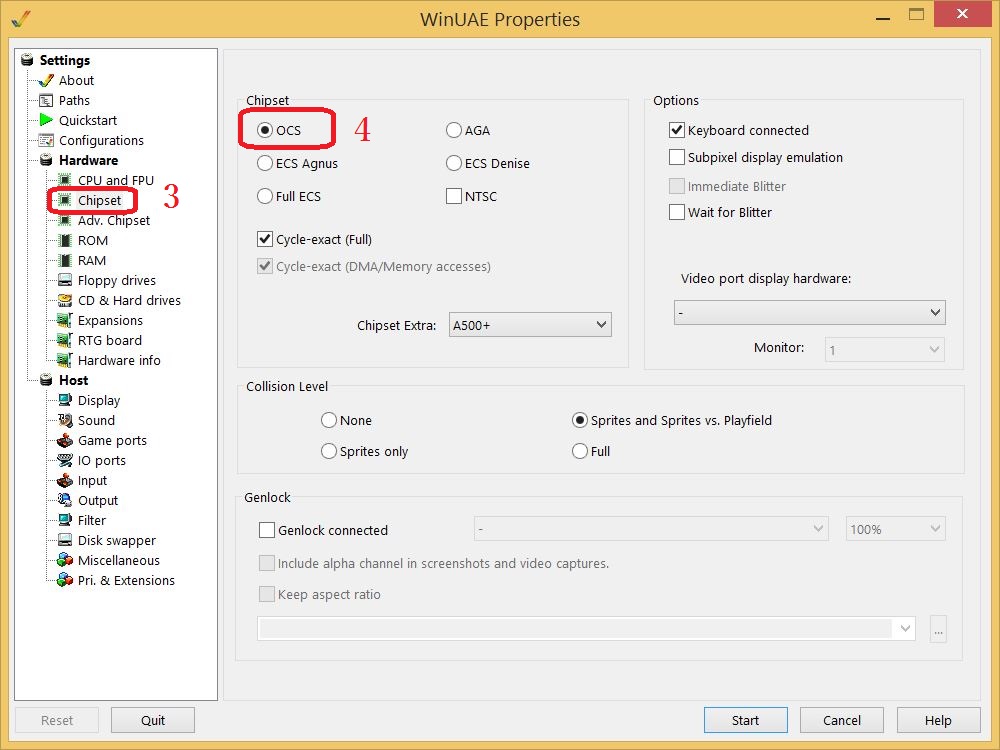Click the Display monitor icon

(64, 401)
